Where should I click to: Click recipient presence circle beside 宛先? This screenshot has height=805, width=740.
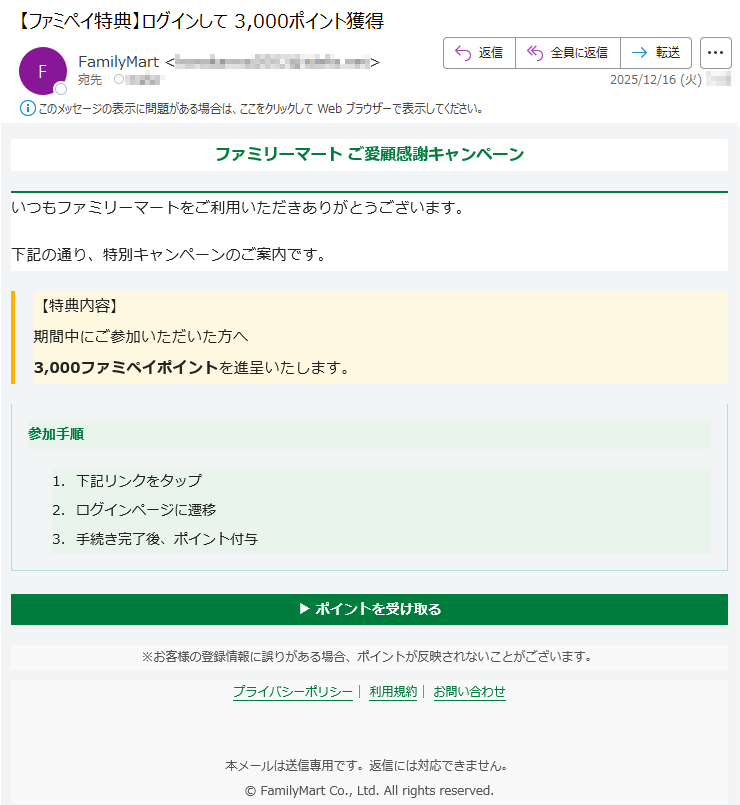(x=119, y=80)
